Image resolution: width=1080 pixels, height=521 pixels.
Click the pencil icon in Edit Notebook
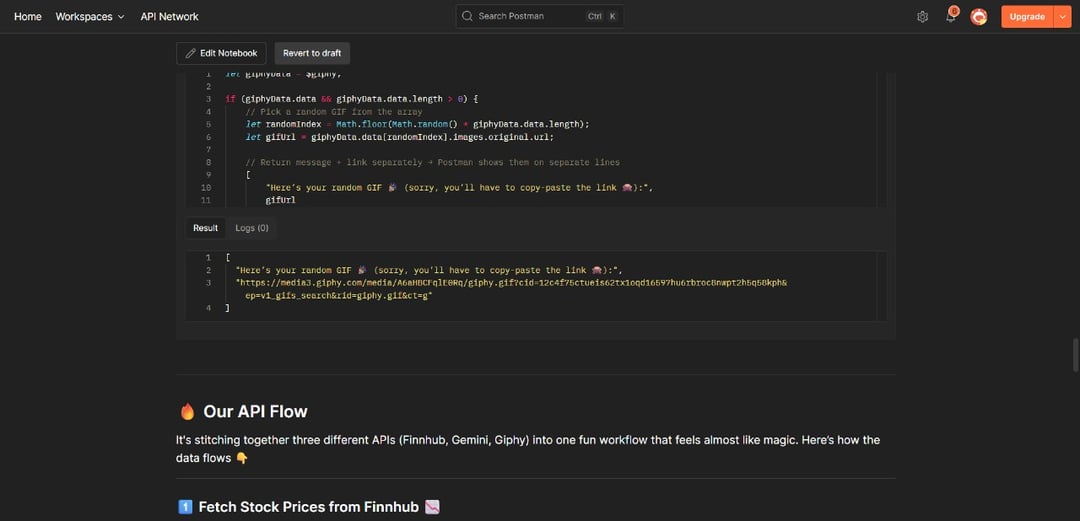tap(191, 53)
